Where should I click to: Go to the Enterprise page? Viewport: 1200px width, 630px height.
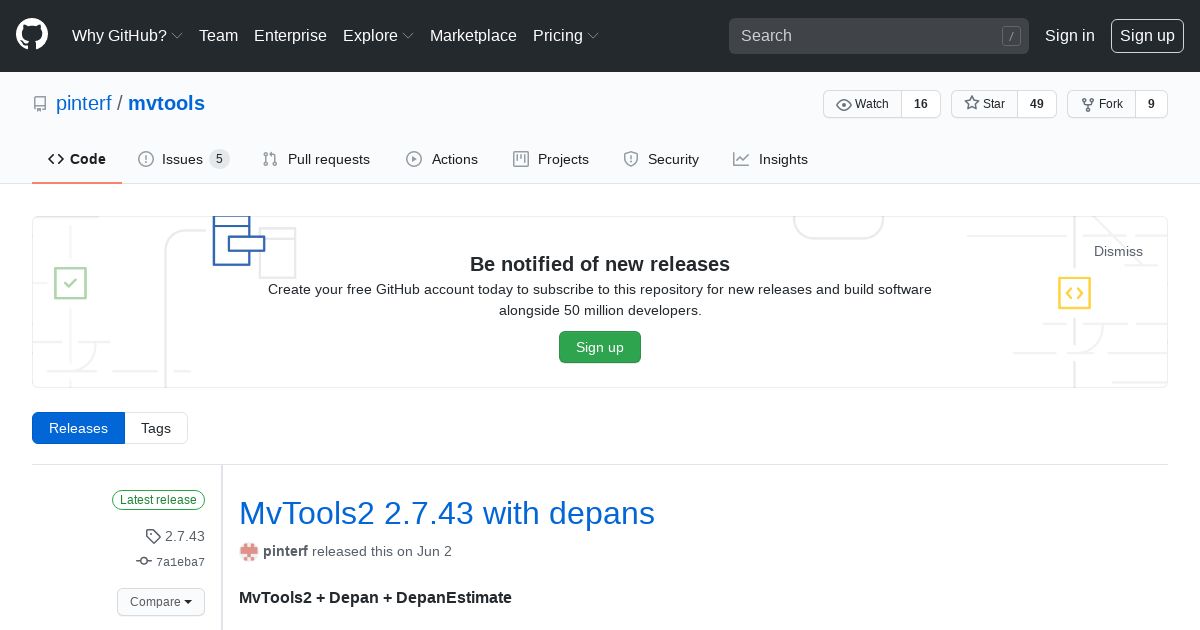pyautogui.click(x=290, y=35)
